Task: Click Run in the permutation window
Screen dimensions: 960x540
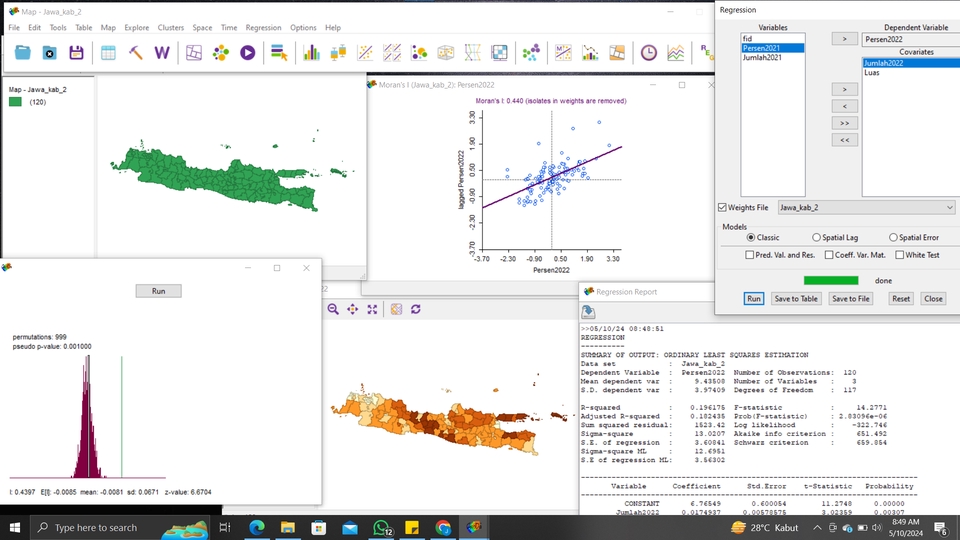Action: (x=159, y=291)
